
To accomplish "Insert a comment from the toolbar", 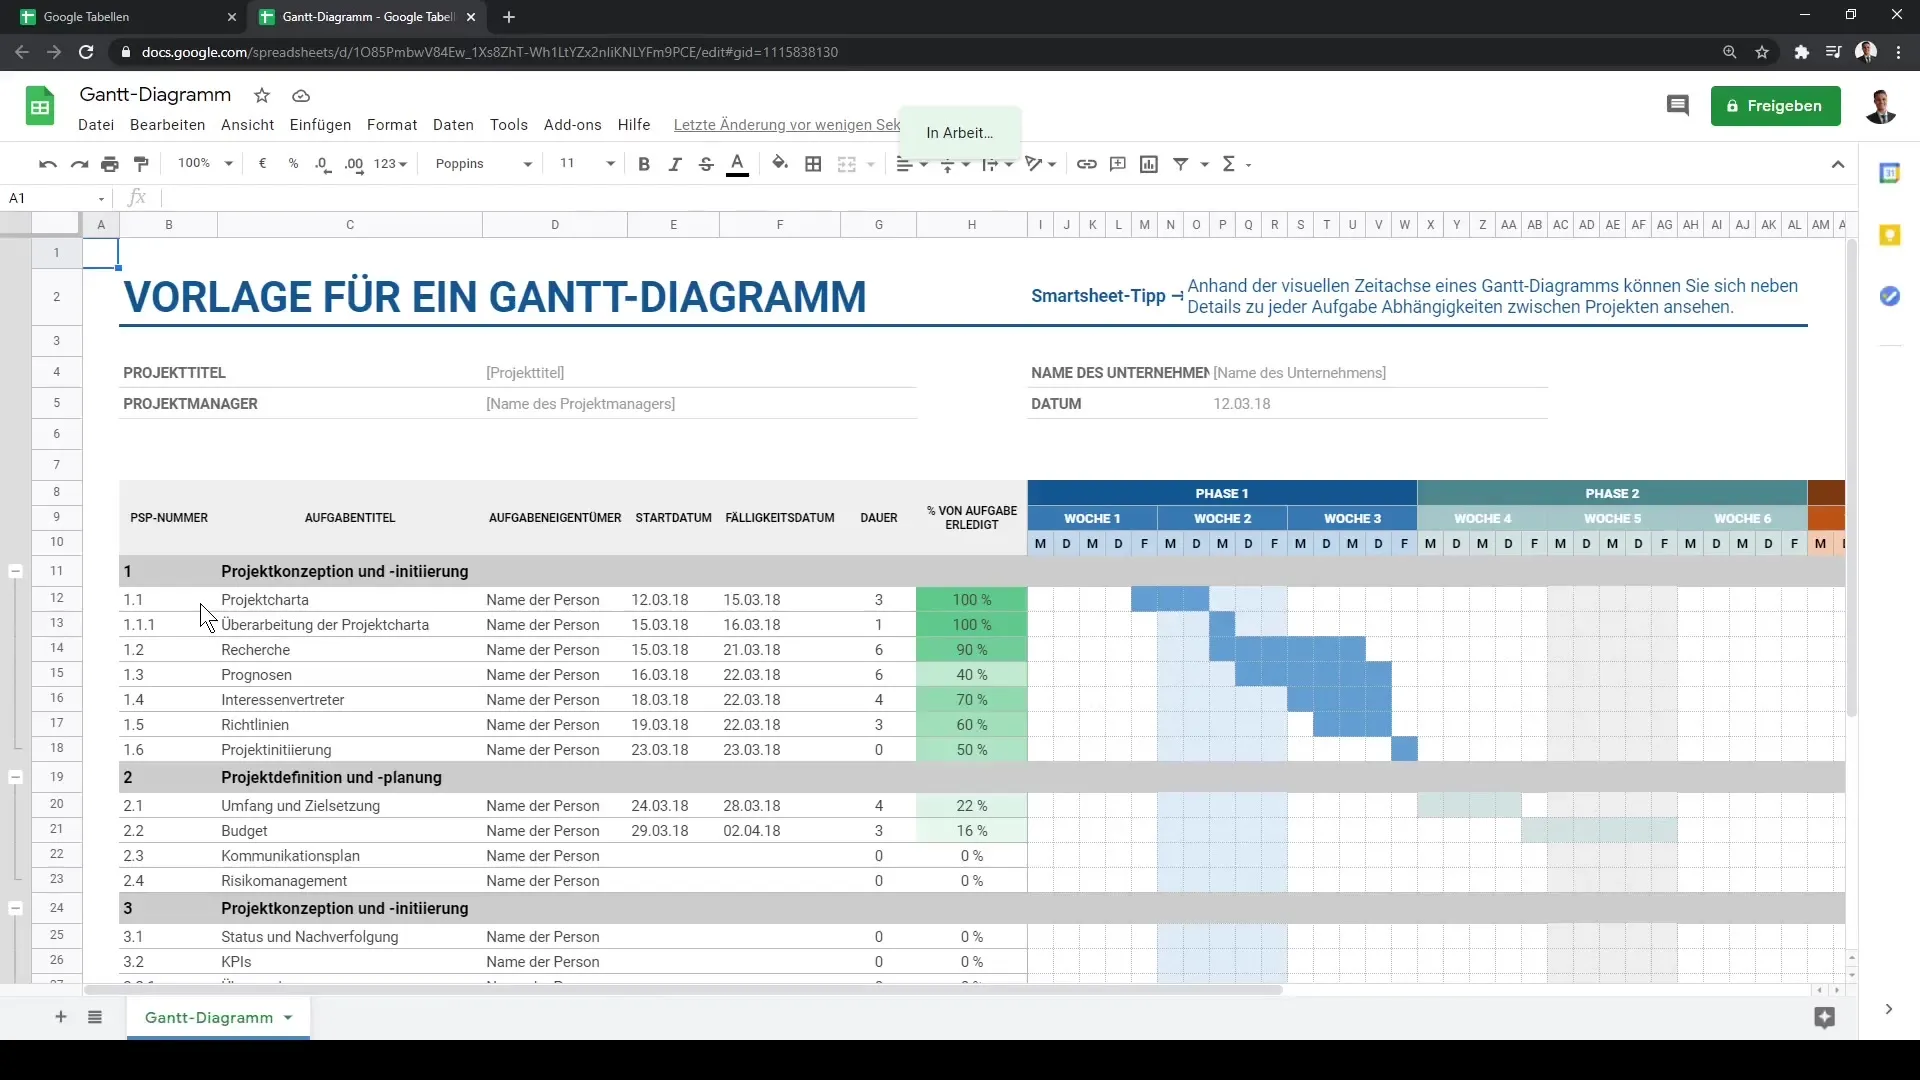I will (x=1118, y=164).
